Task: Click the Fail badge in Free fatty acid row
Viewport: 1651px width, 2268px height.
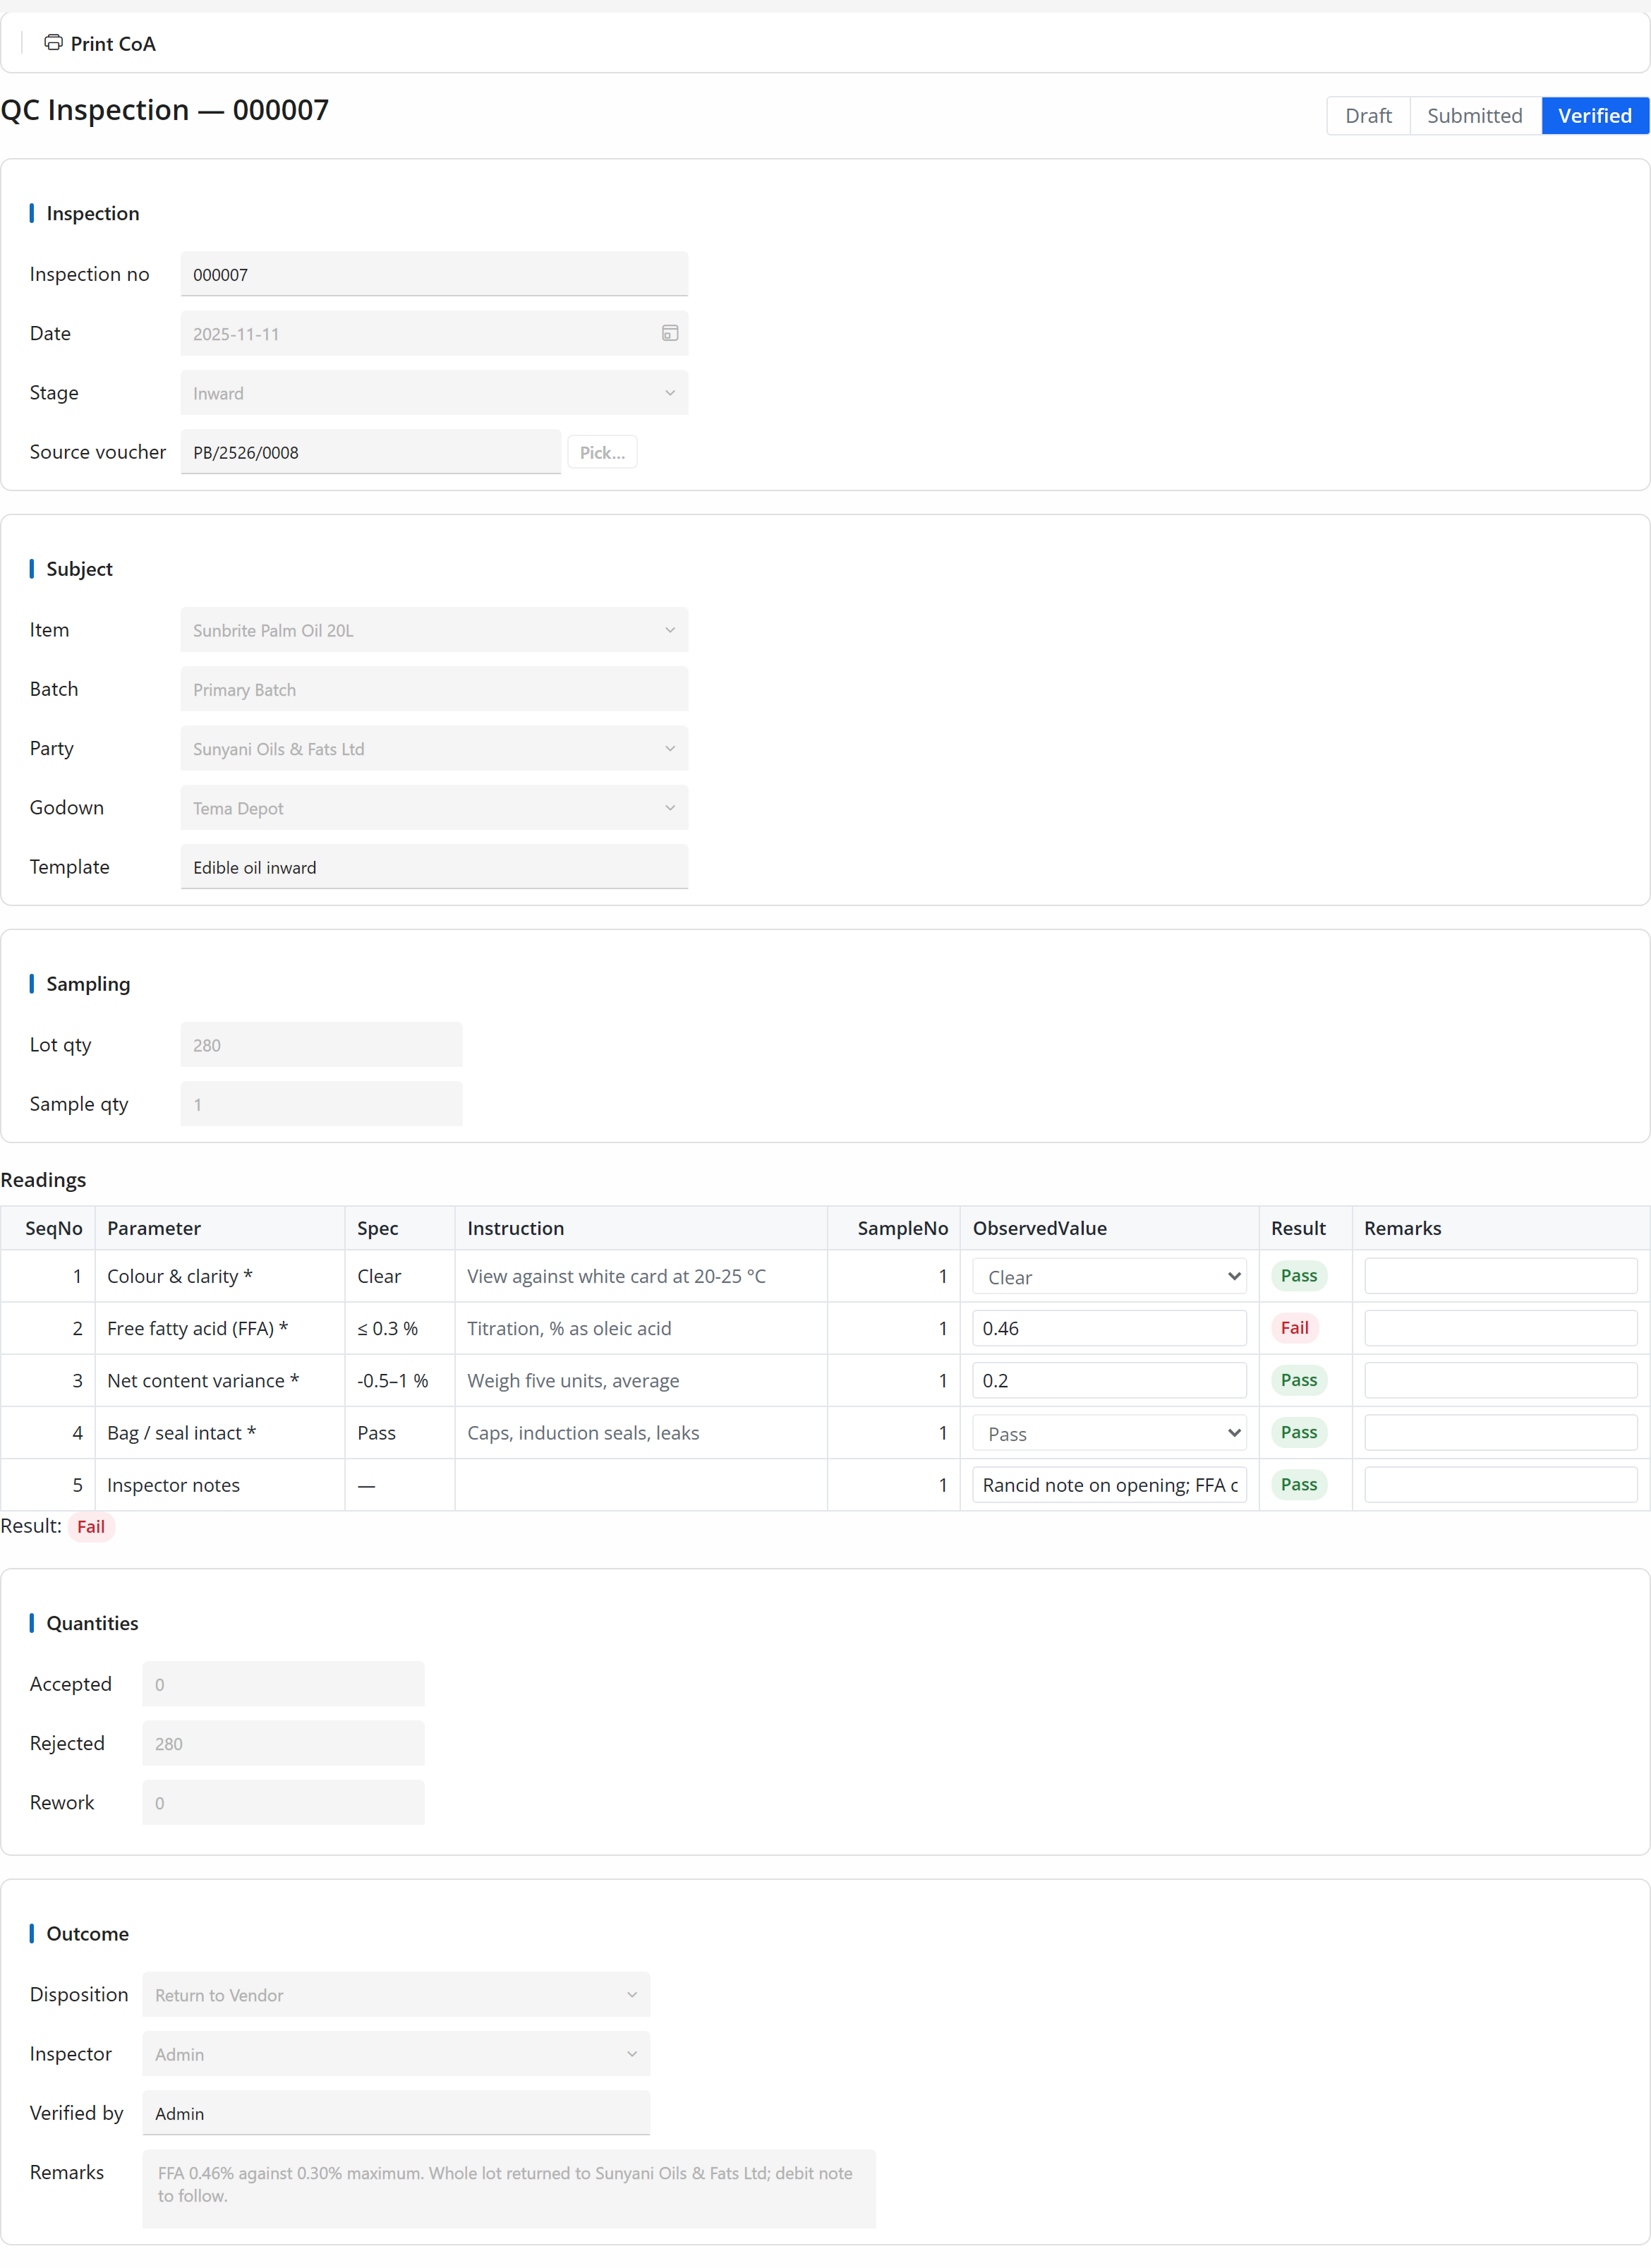Action: click(1294, 1328)
